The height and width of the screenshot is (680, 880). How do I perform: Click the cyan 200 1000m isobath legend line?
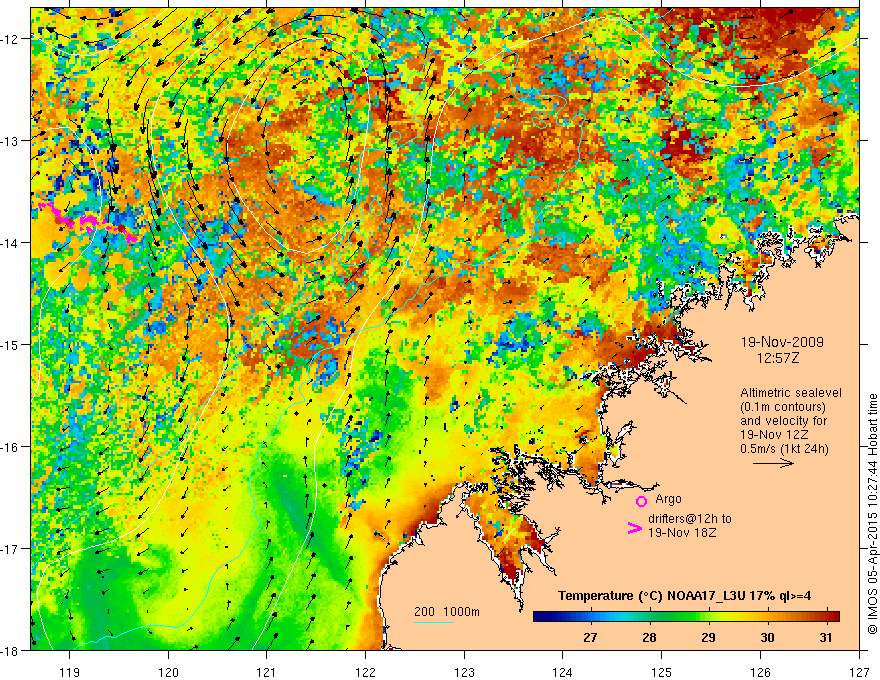coord(434,622)
